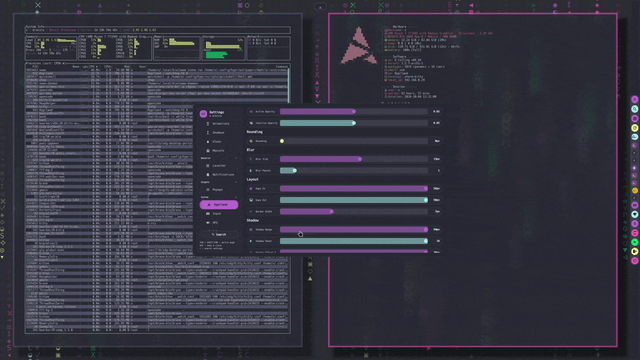The width and height of the screenshot is (640, 360).
Task: Click the Inactive Opacity row icon
Action: tap(251, 123)
